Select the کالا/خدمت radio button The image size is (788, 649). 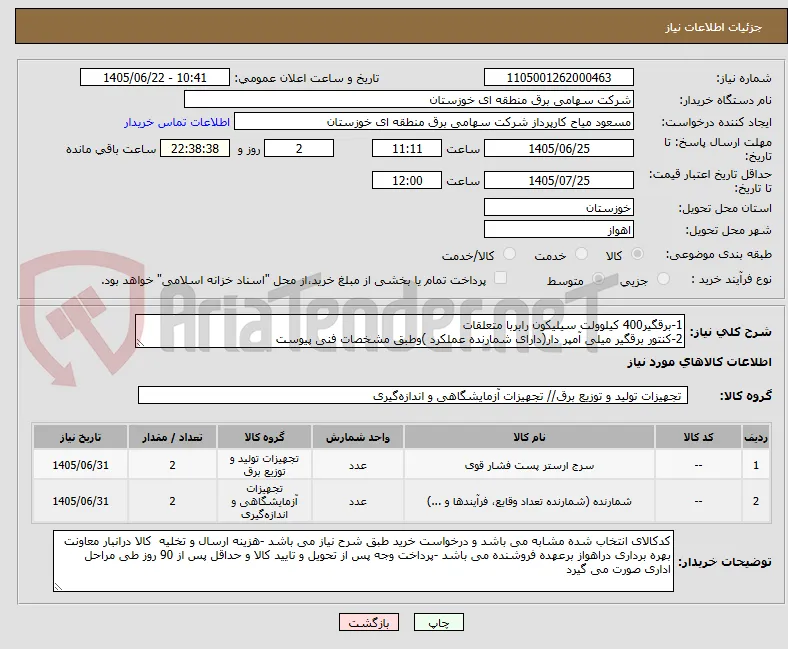(x=510, y=254)
